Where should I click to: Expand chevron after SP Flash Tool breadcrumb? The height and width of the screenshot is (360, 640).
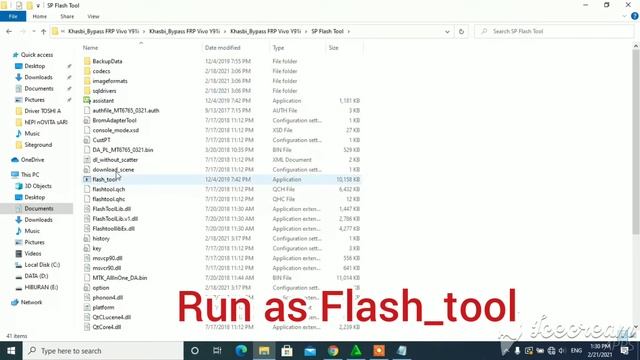coord(349,31)
